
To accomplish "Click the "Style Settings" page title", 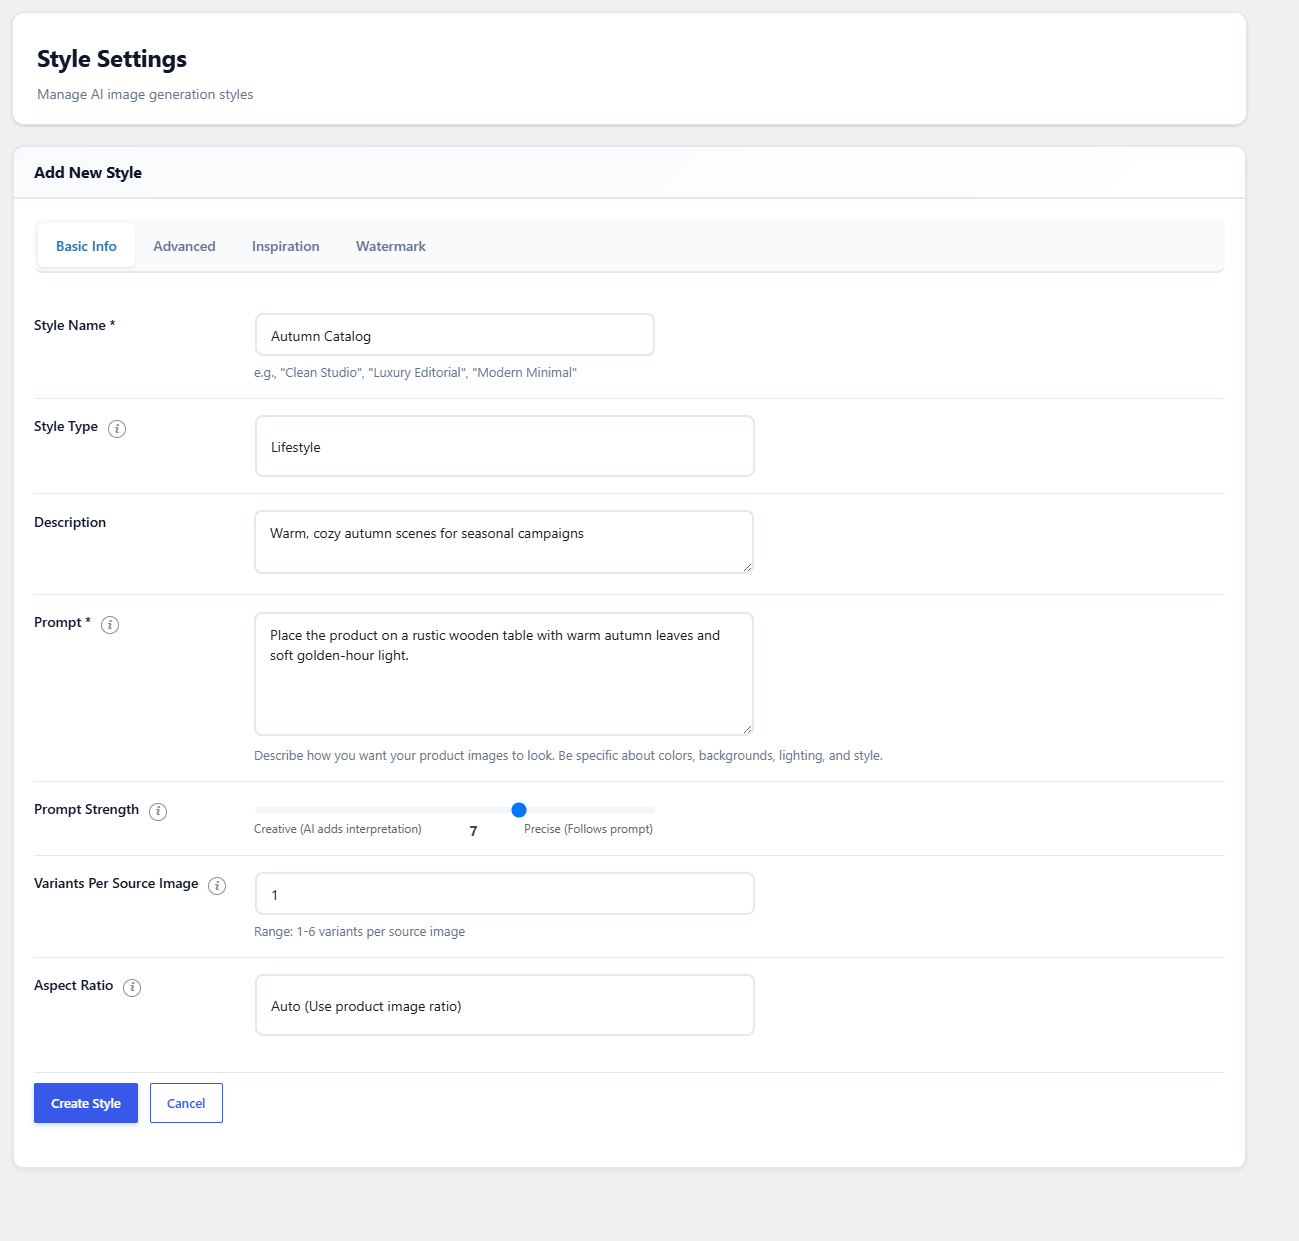I will 112,59.
